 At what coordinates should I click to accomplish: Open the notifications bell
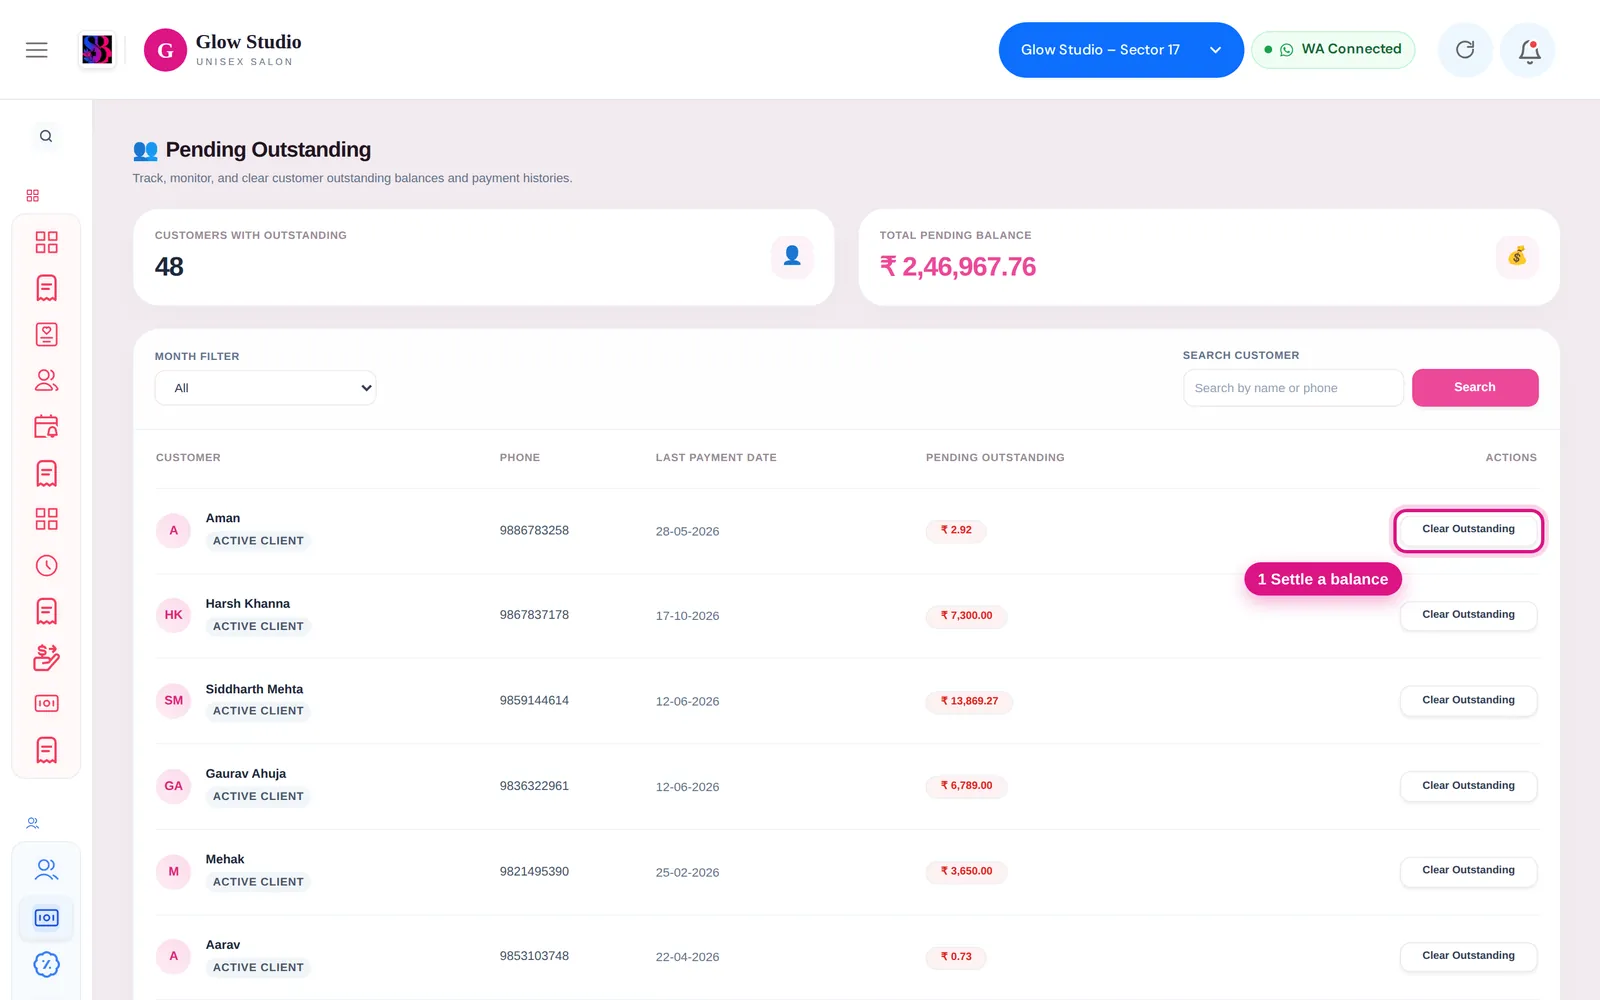(x=1529, y=50)
